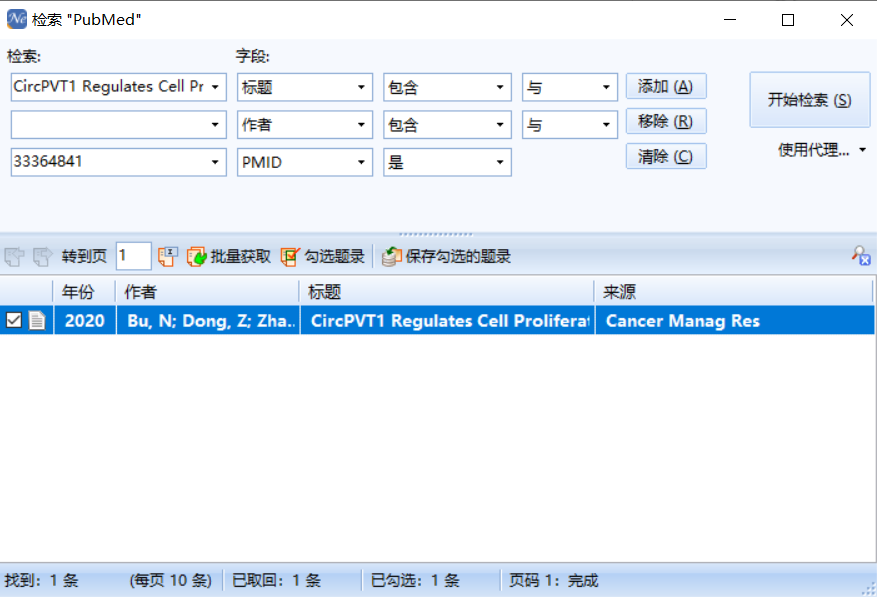Go to previous results page arrow
The height and width of the screenshot is (606, 877).
pos(15,257)
